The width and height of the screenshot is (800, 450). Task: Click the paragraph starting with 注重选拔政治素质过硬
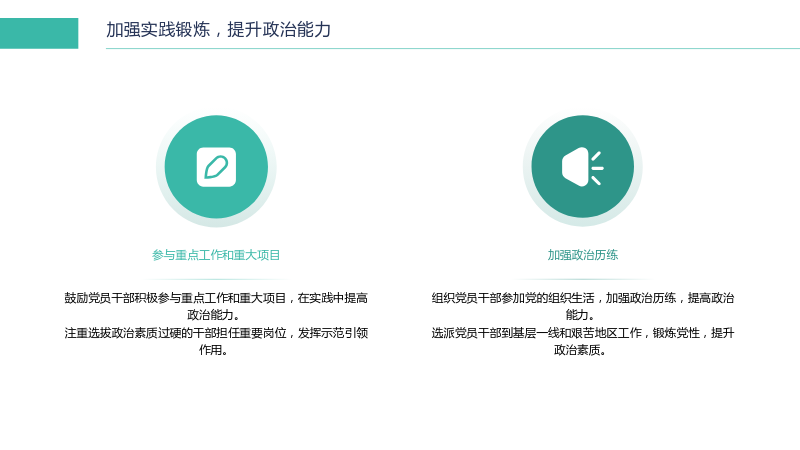click(216, 341)
